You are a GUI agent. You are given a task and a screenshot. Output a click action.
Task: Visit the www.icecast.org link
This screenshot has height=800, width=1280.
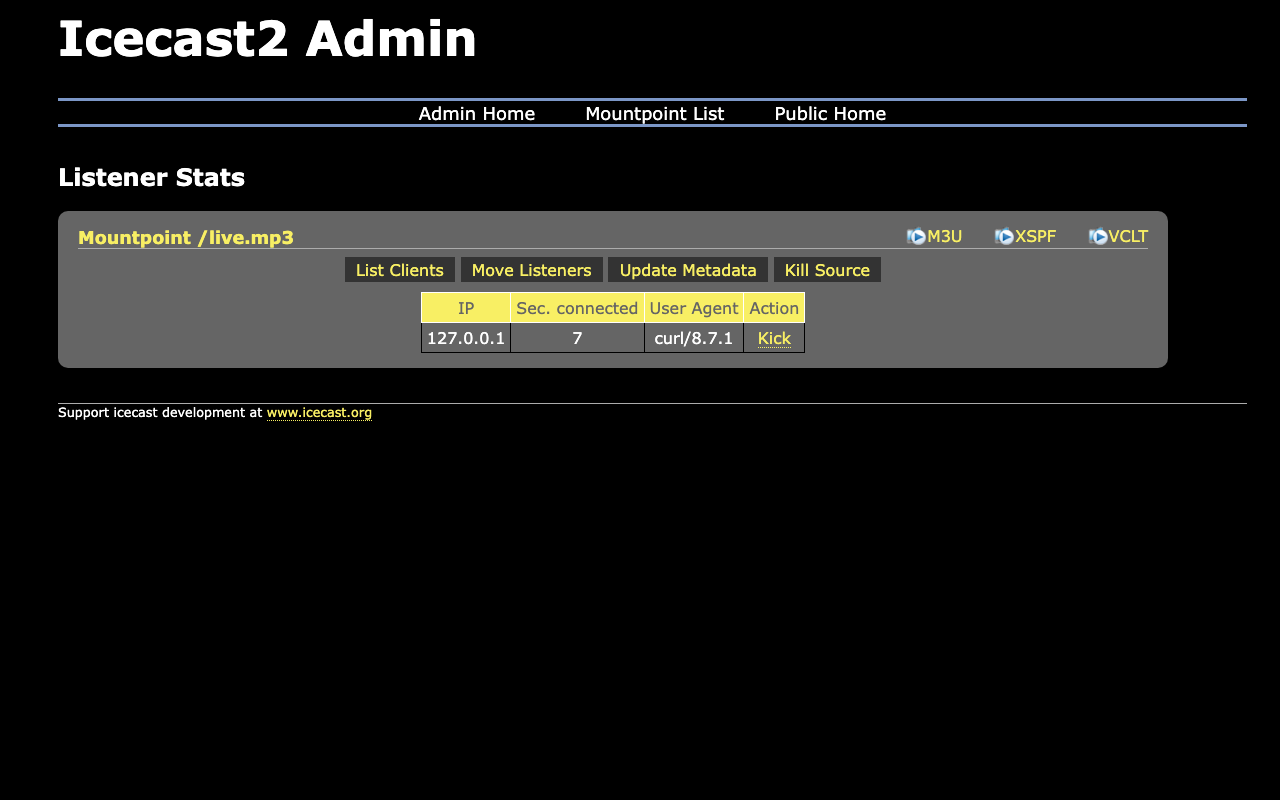pos(319,412)
